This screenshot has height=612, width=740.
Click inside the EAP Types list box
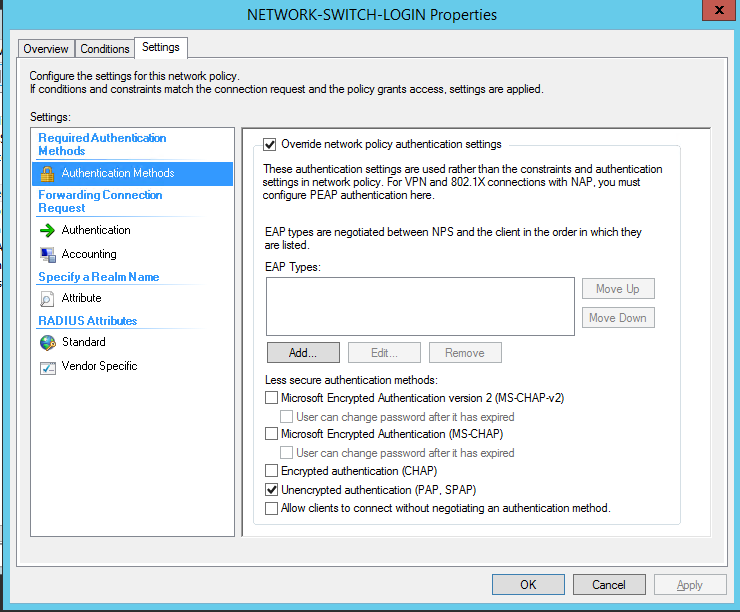420,307
